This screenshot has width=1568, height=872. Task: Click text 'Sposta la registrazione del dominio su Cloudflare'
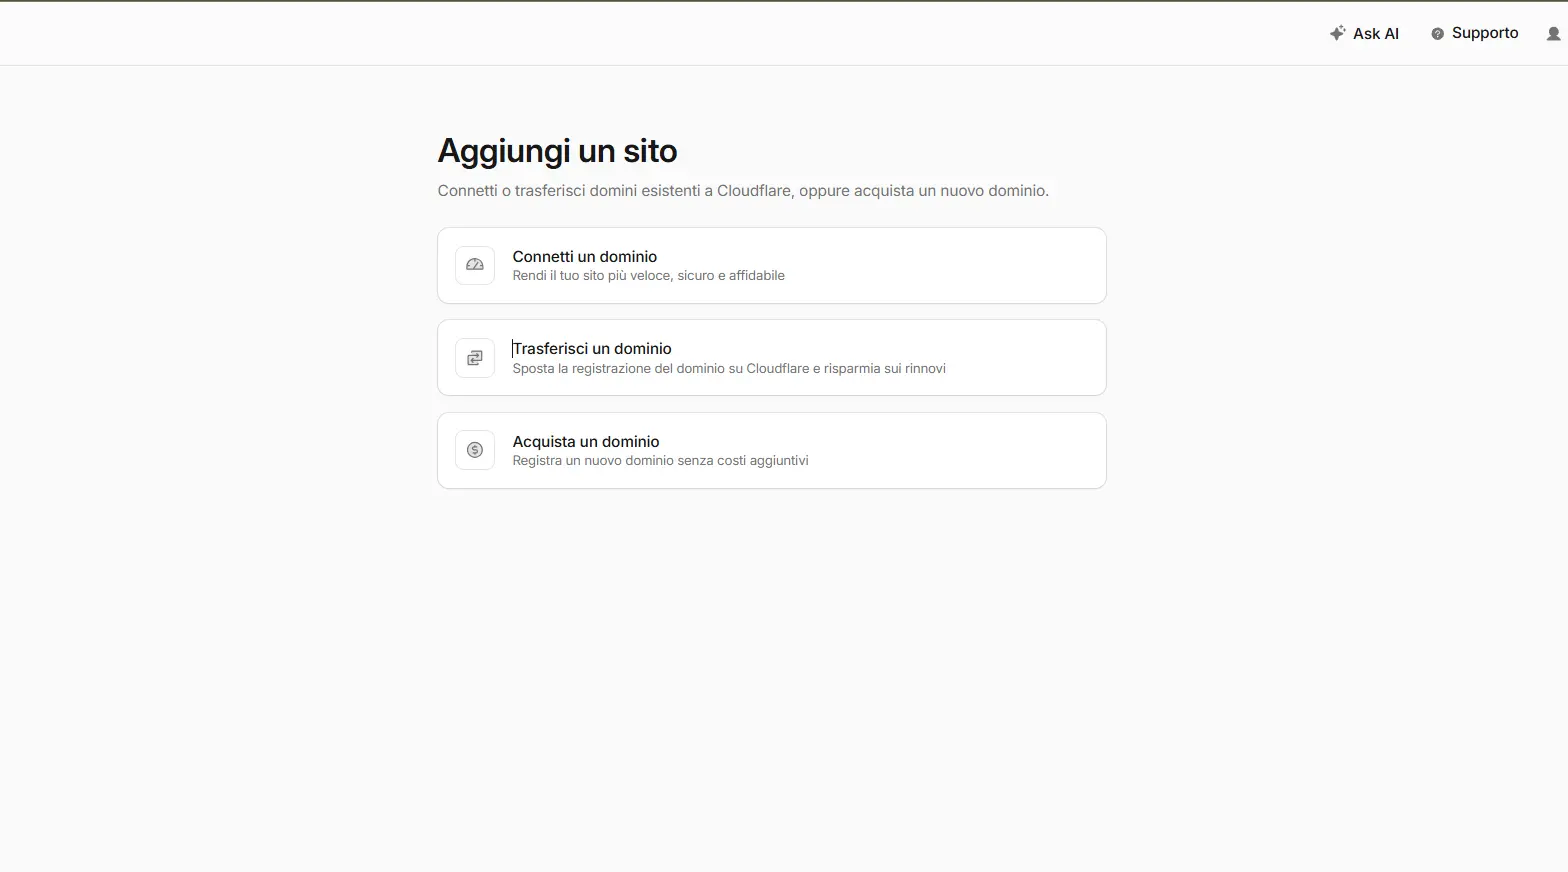[661, 369]
